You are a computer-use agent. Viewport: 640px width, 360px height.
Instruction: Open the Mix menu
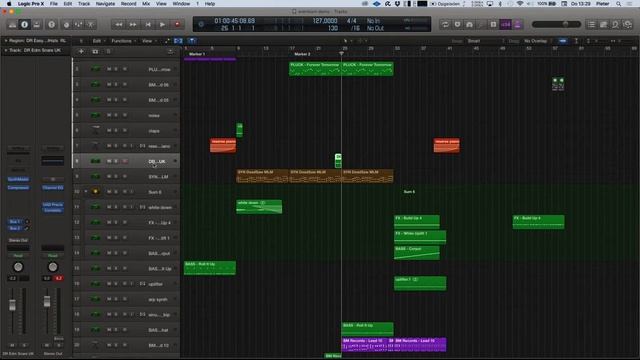point(146,4)
